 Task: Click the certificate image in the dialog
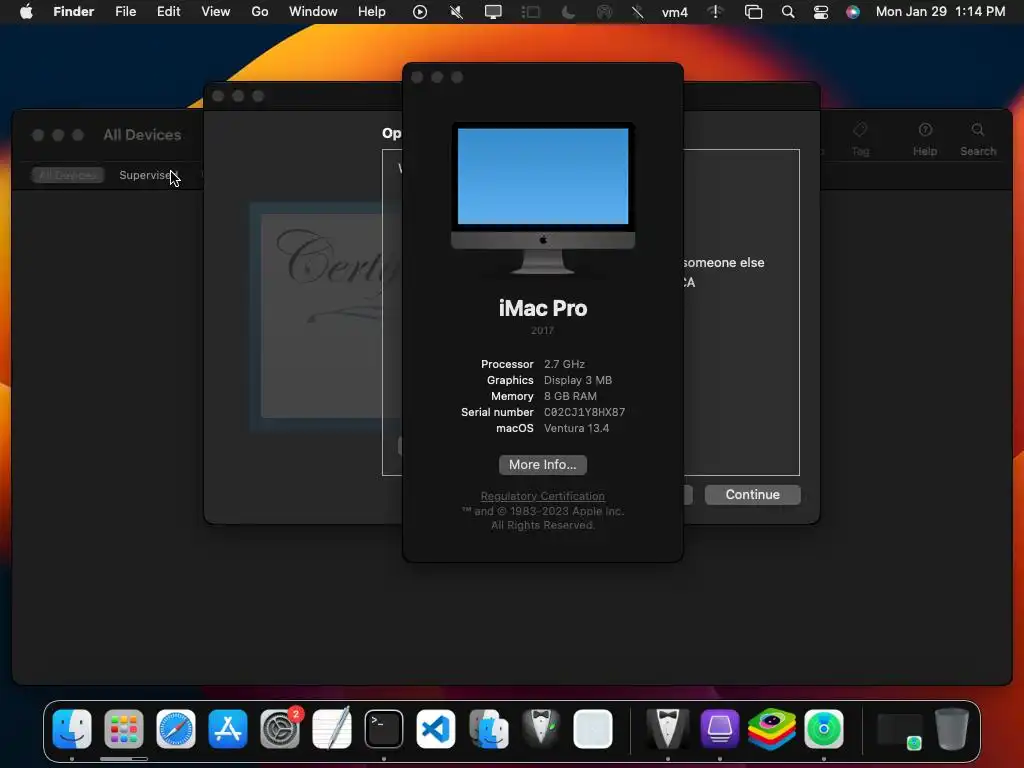(x=326, y=316)
